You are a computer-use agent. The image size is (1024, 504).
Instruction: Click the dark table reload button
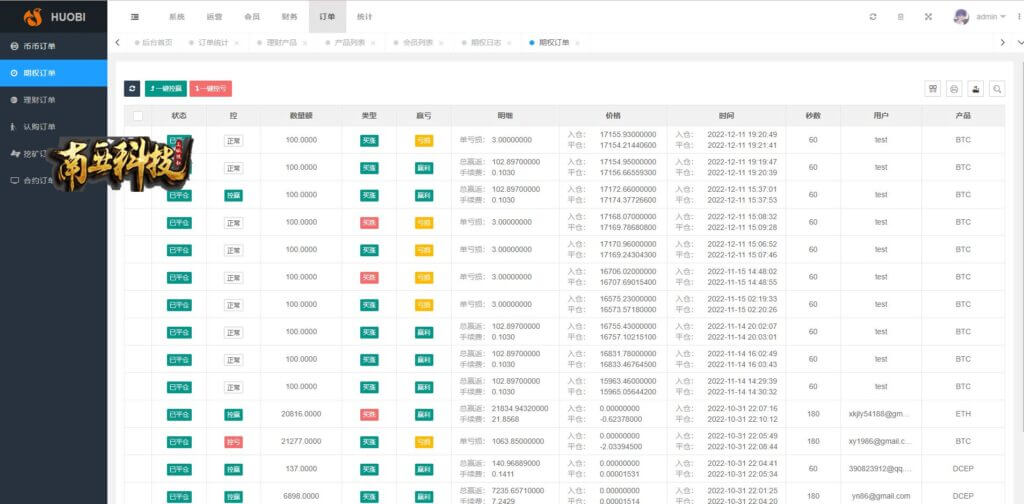132,89
